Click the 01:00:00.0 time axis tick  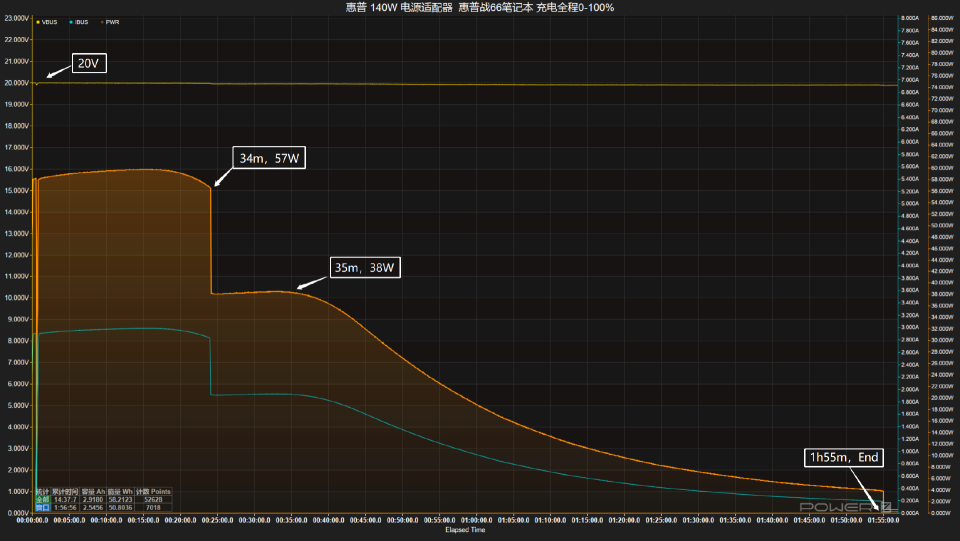[476, 520]
